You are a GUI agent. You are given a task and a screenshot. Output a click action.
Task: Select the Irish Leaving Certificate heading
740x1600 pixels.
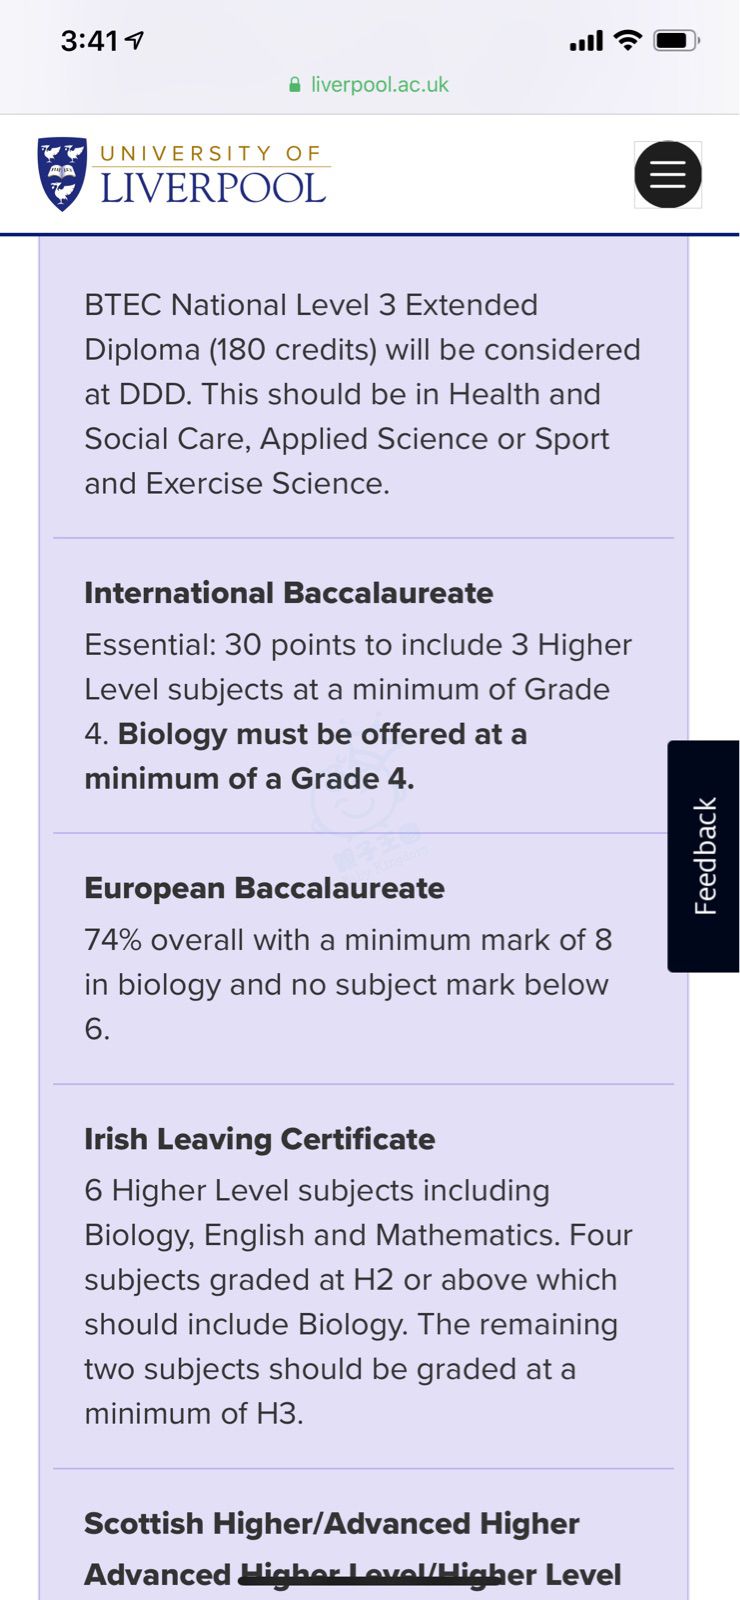tap(259, 1139)
